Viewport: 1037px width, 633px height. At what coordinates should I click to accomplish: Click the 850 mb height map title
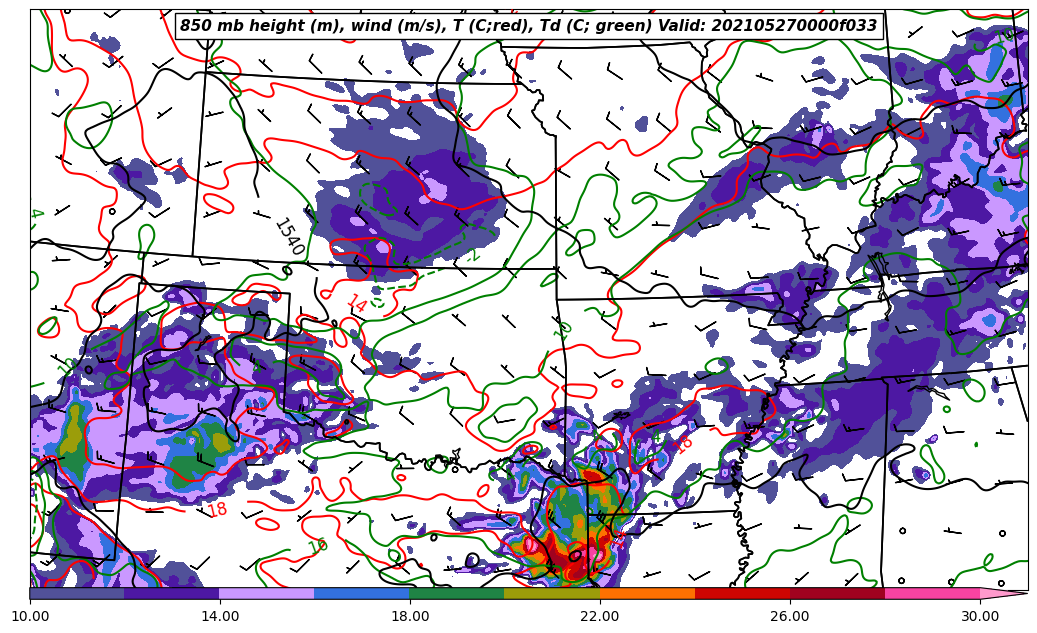tap(528, 26)
